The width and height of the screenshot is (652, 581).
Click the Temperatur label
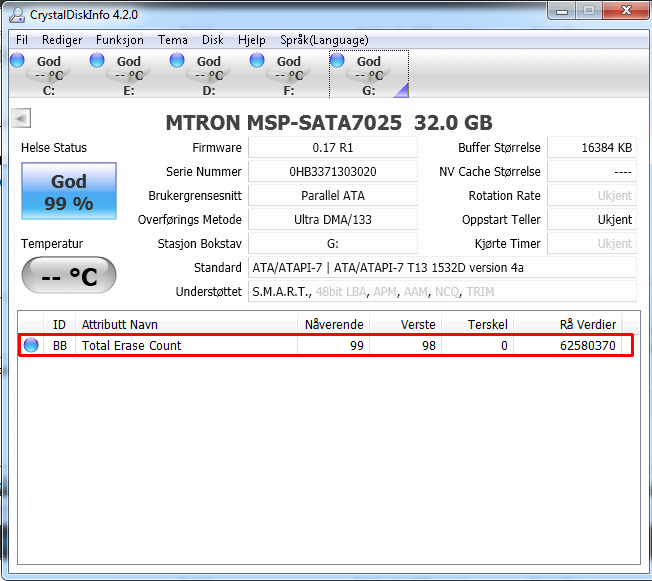click(52, 244)
